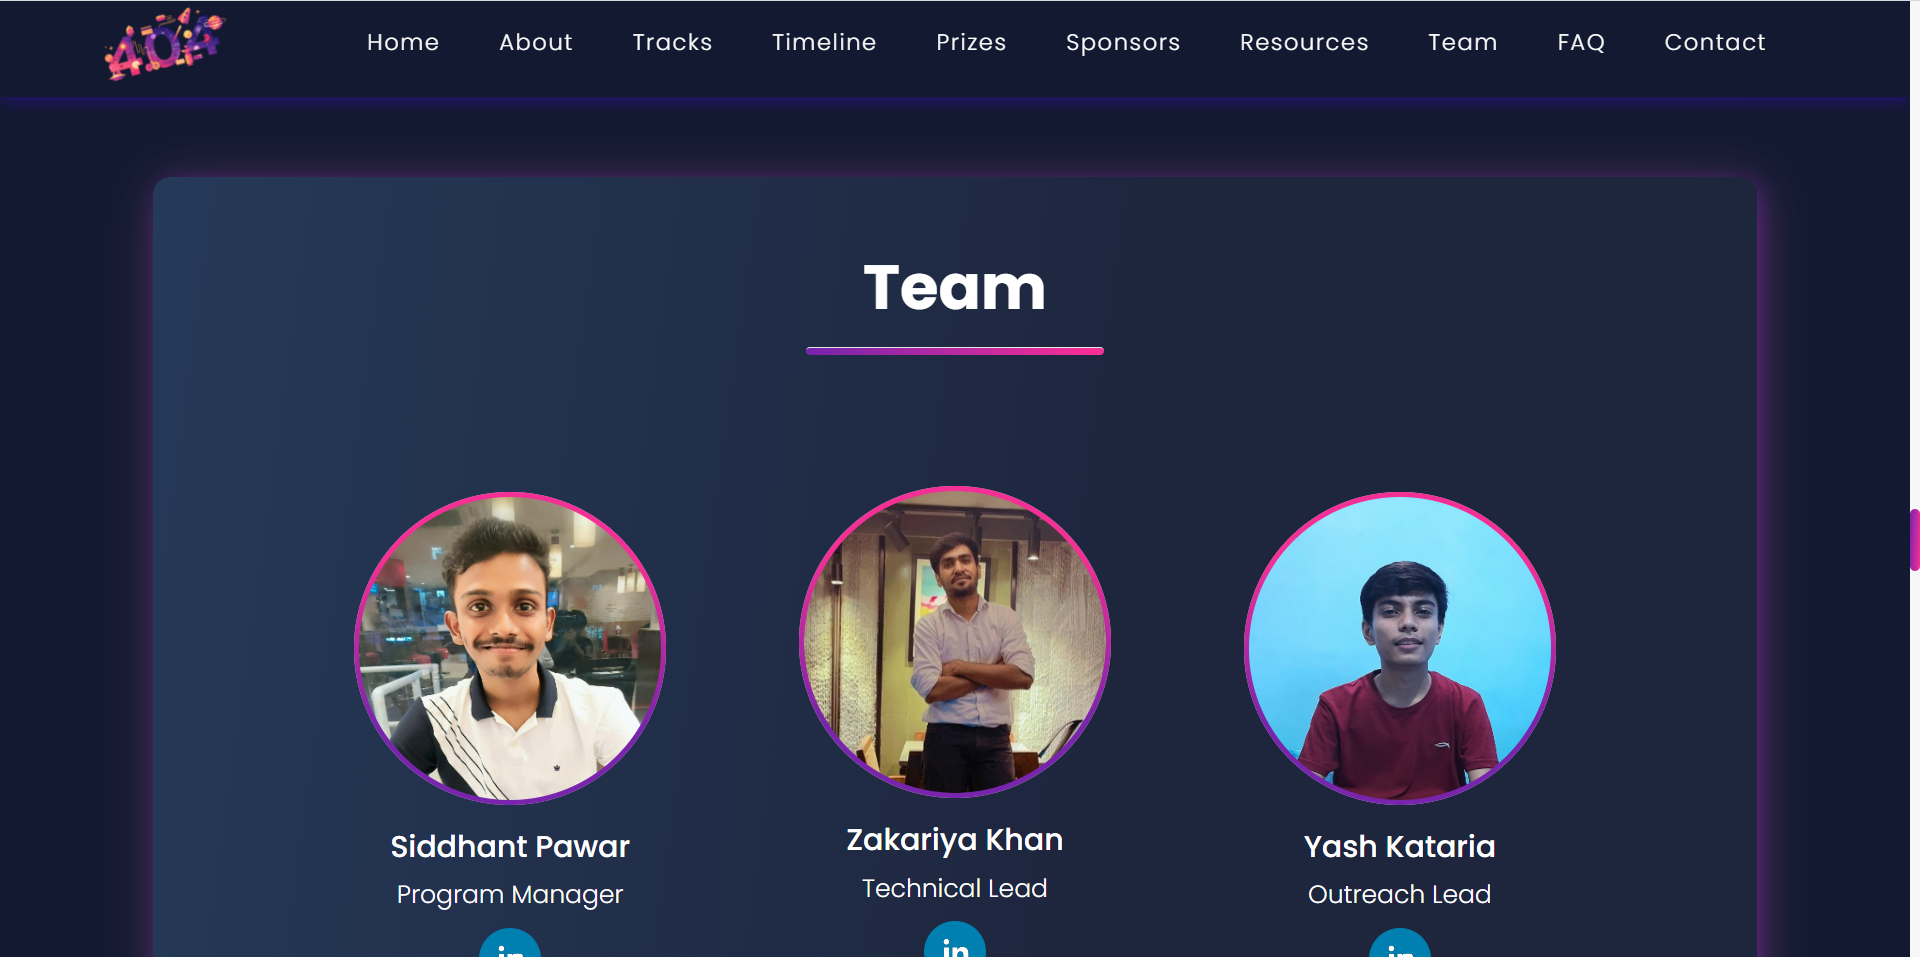Open Resources in the top navigation
Screen dimensions: 1920x957
point(1304,42)
